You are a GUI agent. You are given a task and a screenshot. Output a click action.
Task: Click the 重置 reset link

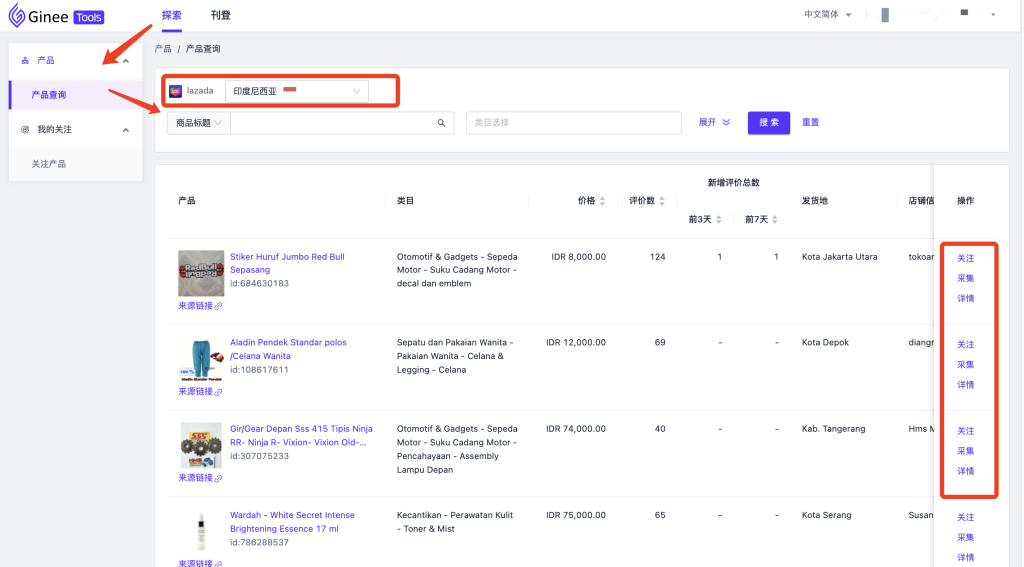pyautogui.click(x=810, y=123)
